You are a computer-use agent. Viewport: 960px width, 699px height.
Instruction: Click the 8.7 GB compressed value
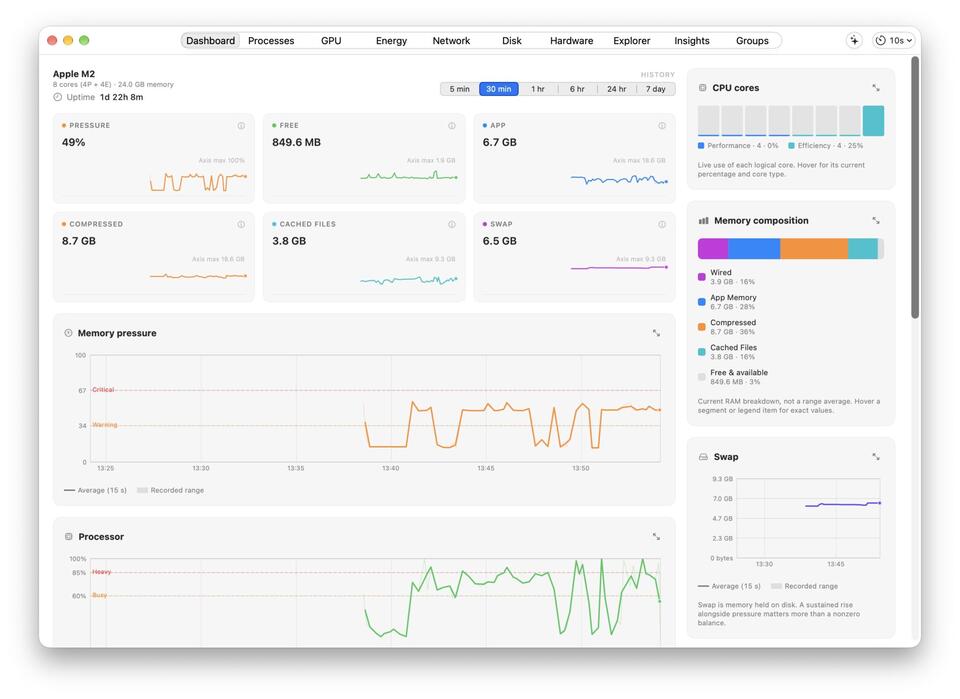pyautogui.click(x=79, y=241)
